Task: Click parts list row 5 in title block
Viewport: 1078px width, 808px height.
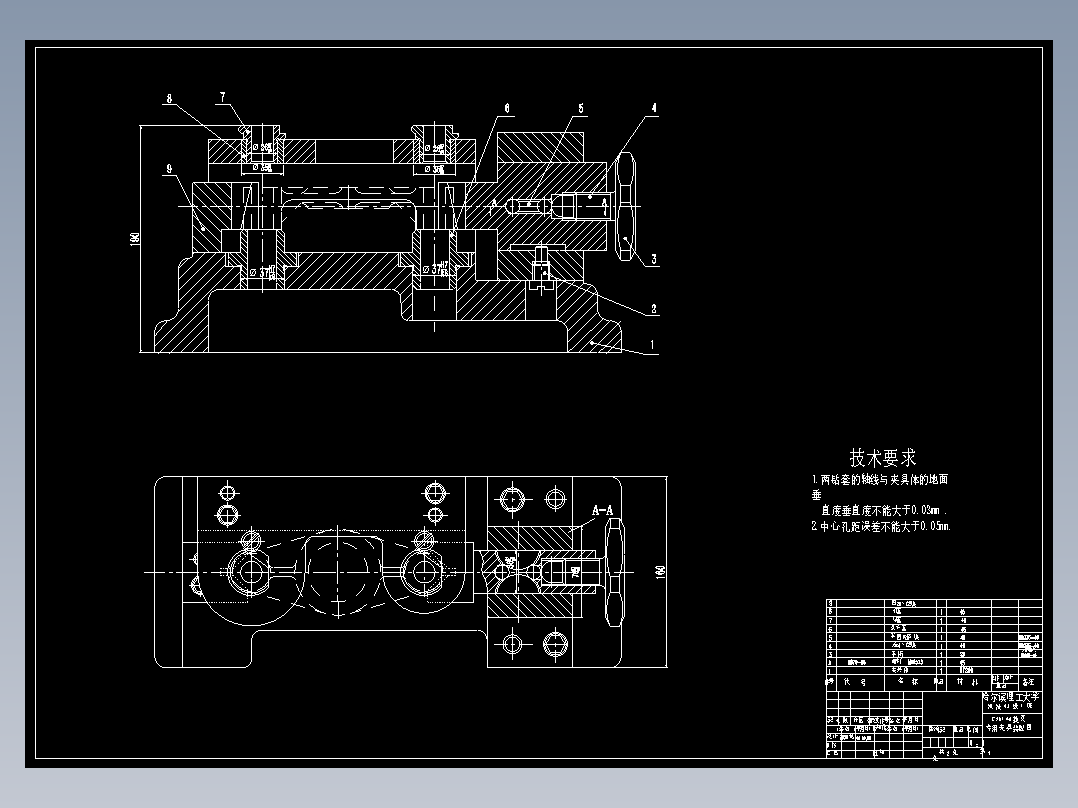Action: [x=900, y=636]
